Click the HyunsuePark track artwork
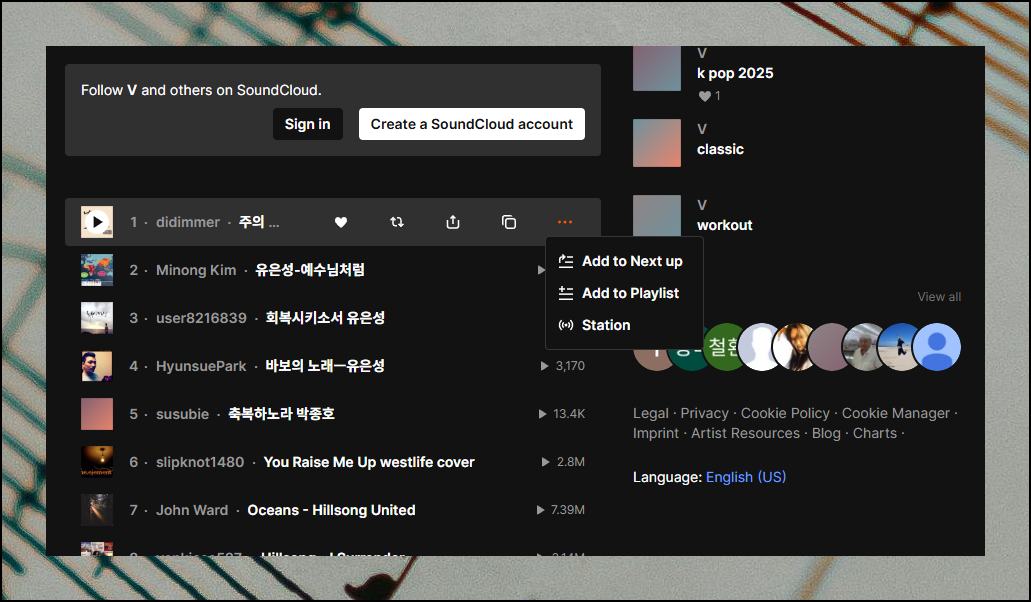This screenshot has height=602, width=1031. click(97, 366)
